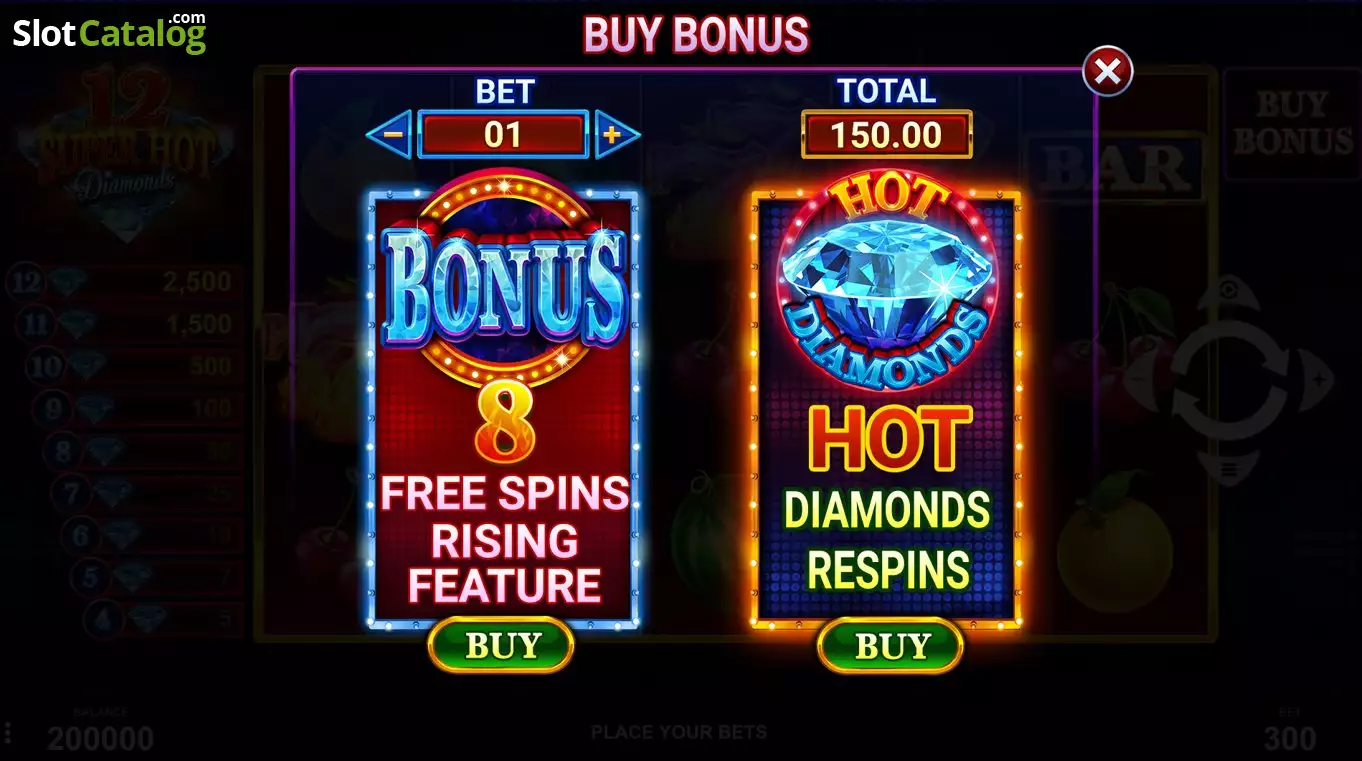Screen dimensions: 1362x761
Task: Open the three-dot menu at bottom left
Action: (x=7, y=732)
